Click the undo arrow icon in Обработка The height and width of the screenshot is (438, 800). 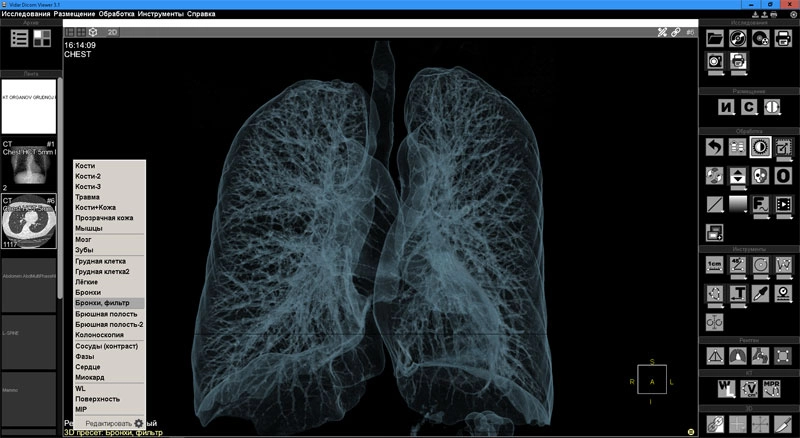[x=715, y=148]
